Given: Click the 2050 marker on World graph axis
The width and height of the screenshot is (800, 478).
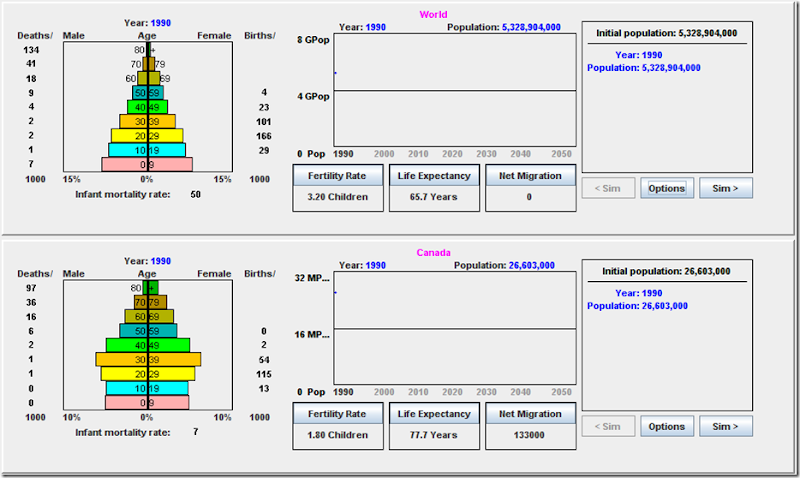Looking at the screenshot, I should (x=561, y=154).
